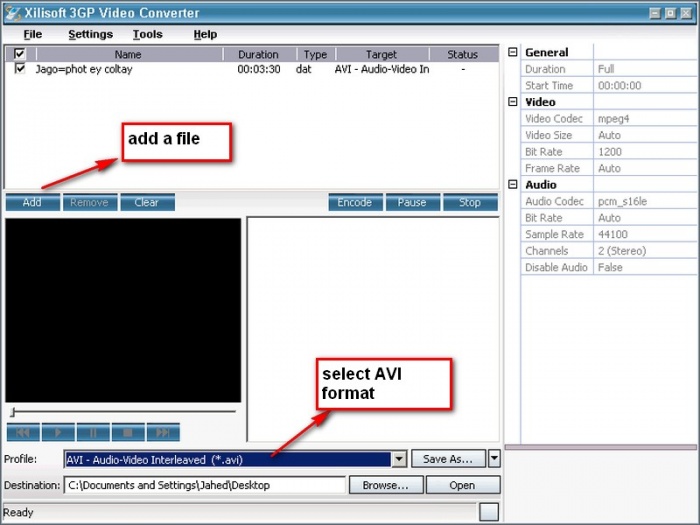This screenshot has width=700, height=525.
Task: Close the Xilisoft 3GP Video Converter window
Action: (x=686, y=13)
